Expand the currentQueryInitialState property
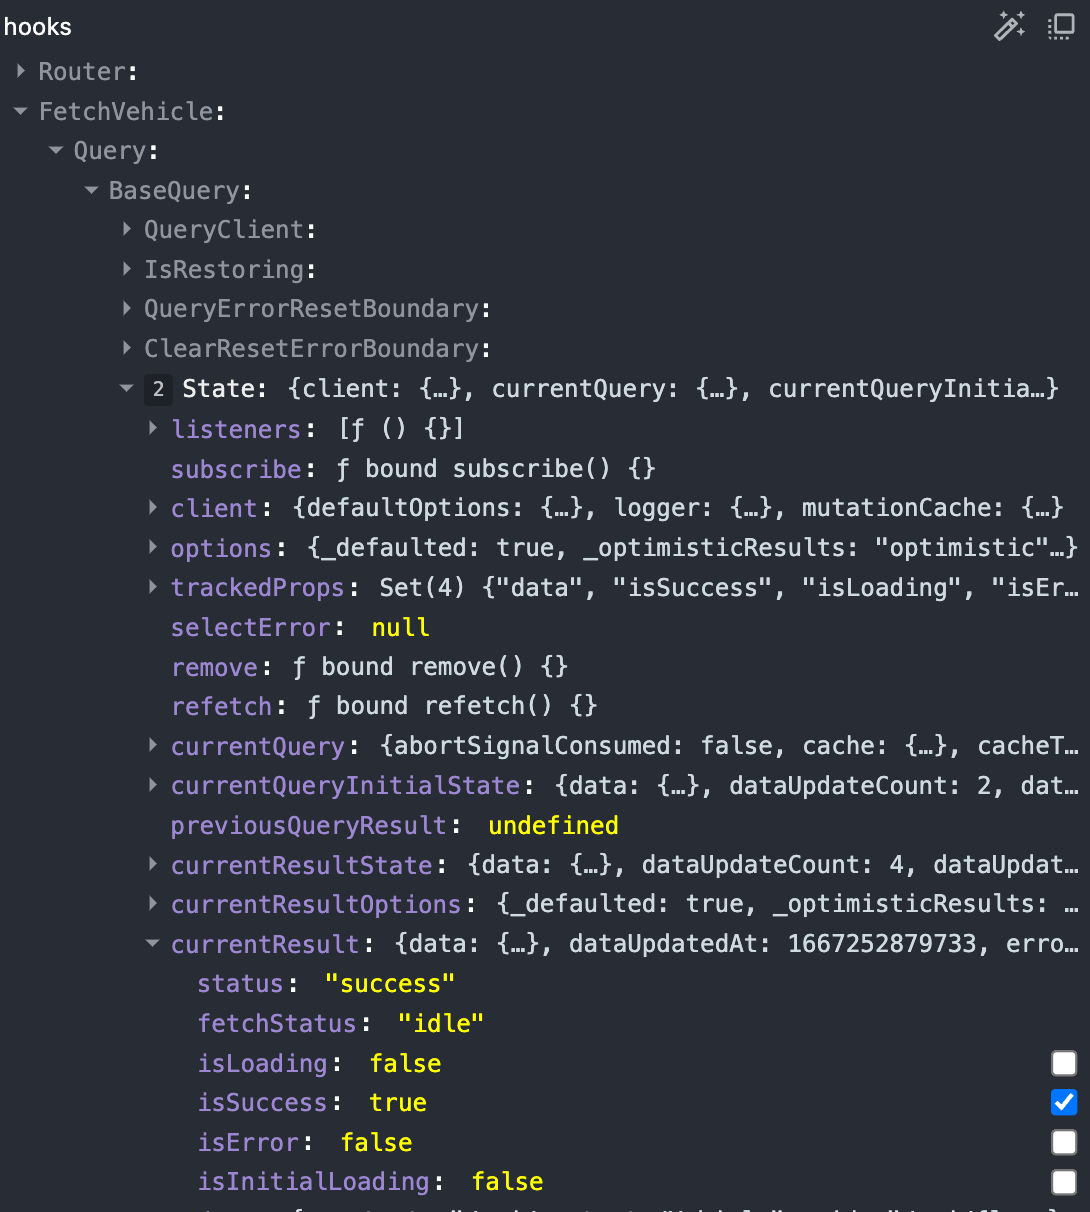Image resolution: width=1090 pixels, height=1212 pixels. point(153,785)
